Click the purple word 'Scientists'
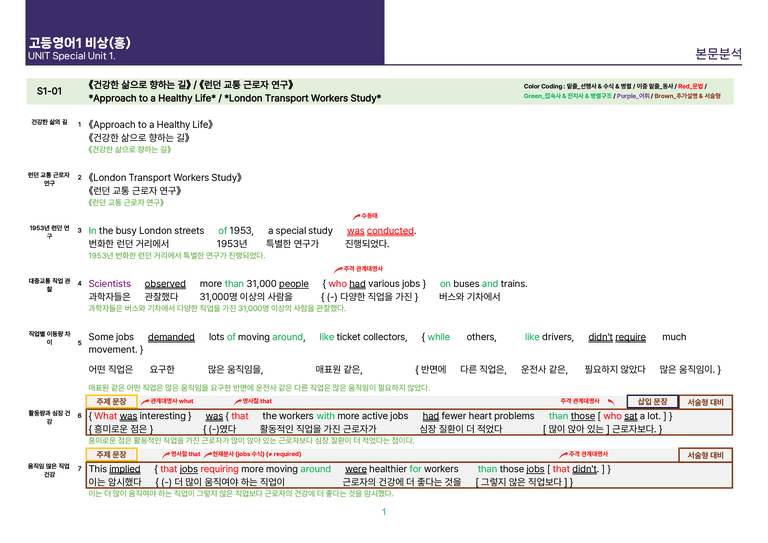 pyautogui.click(x=110, y=284)
